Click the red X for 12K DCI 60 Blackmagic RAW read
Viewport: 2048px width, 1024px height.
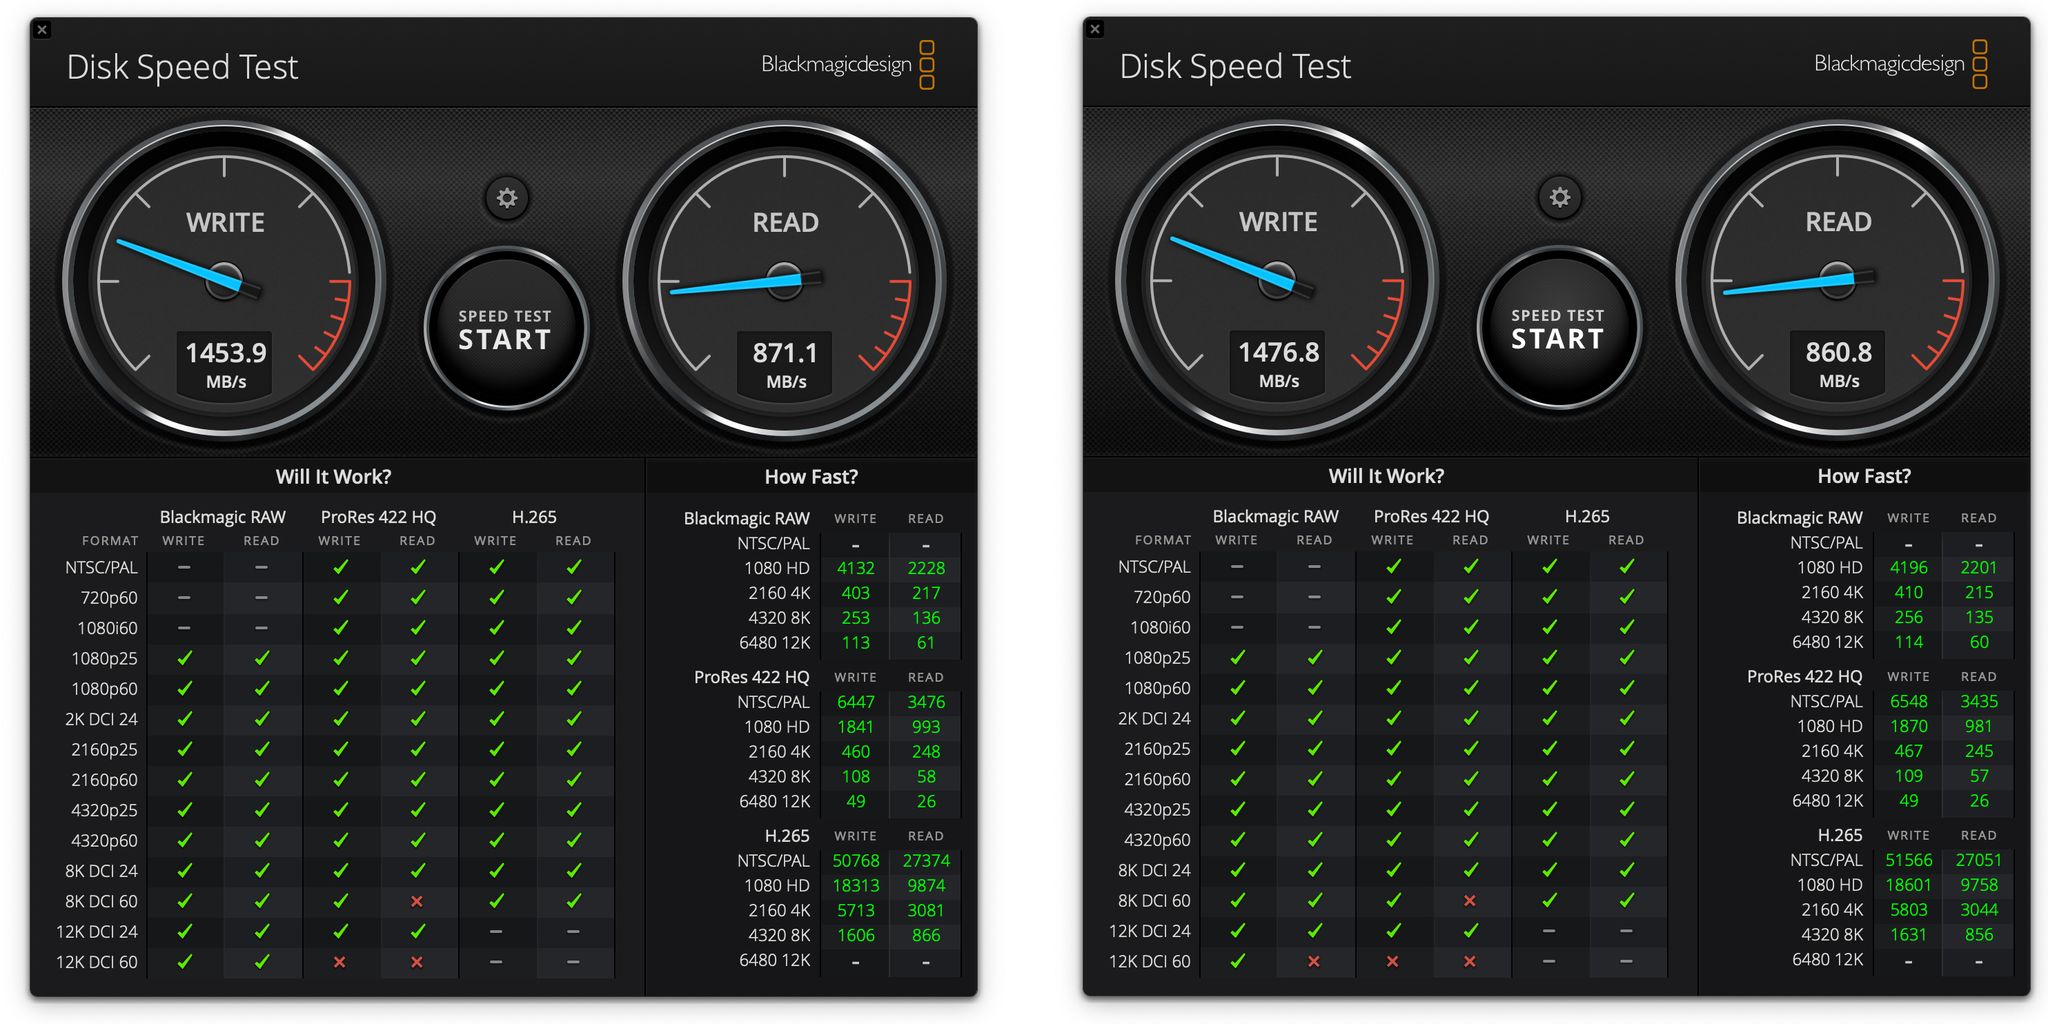tap(1314, 962)
